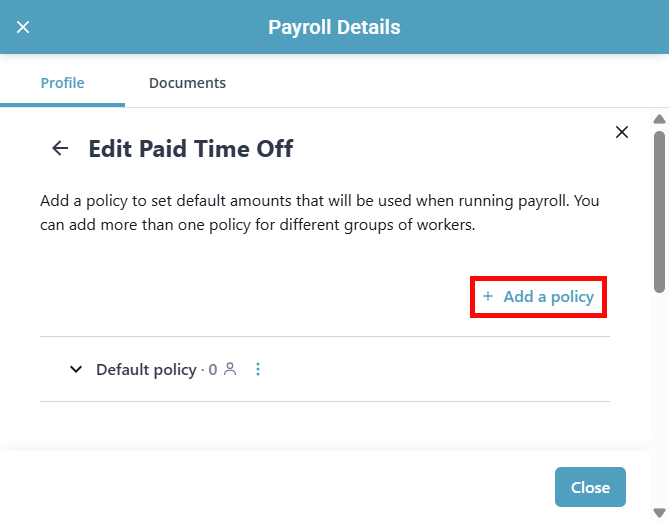Click the Edit Paid Time Off heading
Image resolution: width=669 pixels, height=522 pixels.
190,149
